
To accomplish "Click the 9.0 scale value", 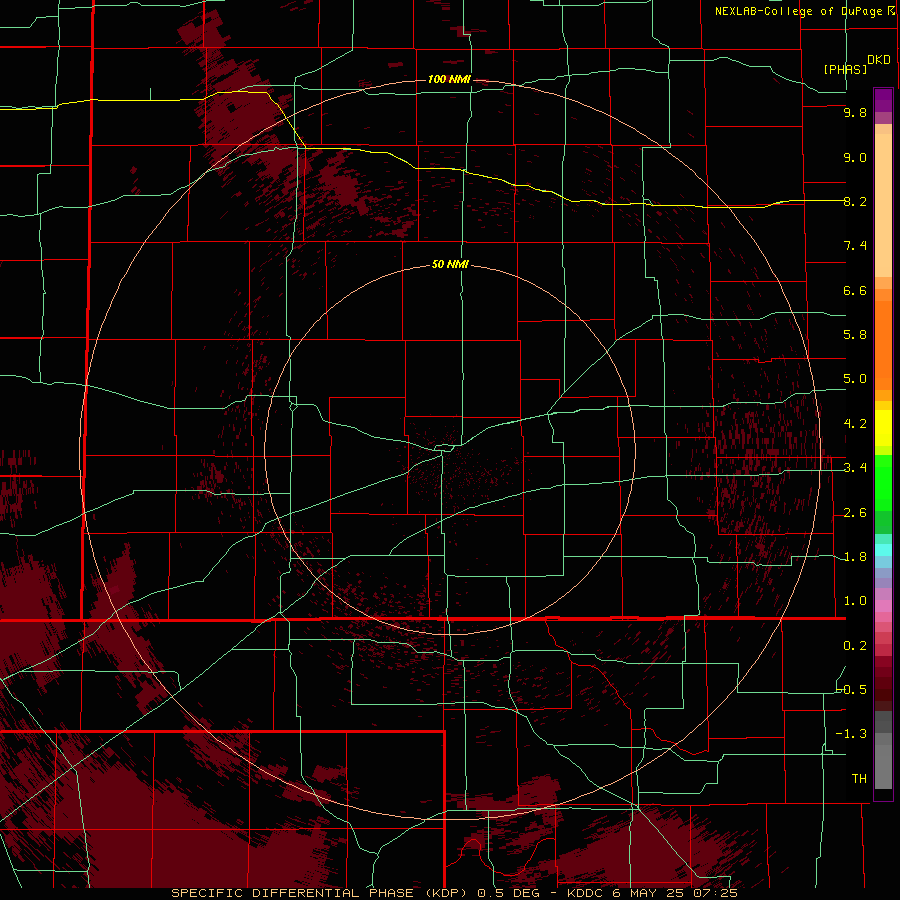I will pyautogui.click(x=855, y=157).
